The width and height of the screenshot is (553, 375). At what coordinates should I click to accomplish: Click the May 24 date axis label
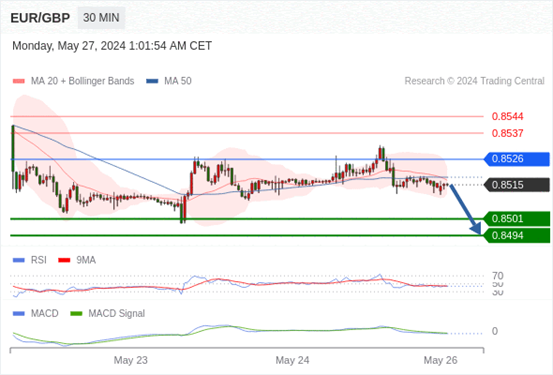pos(292,360)
